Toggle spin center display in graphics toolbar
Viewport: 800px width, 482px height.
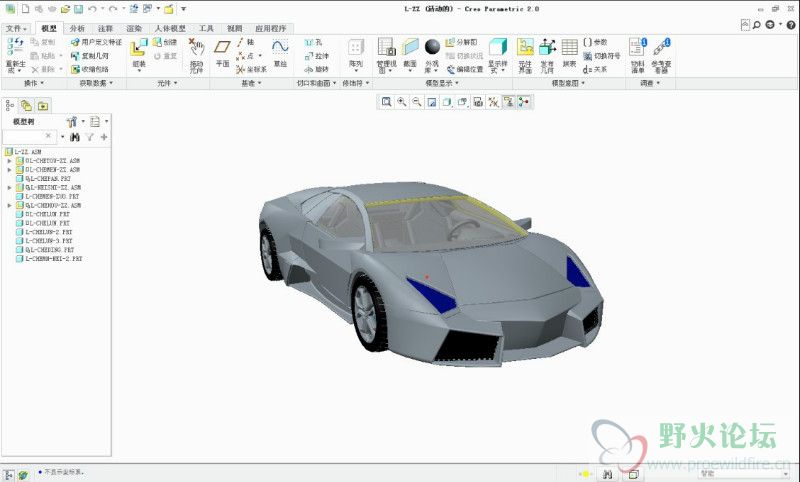(523, 102)
